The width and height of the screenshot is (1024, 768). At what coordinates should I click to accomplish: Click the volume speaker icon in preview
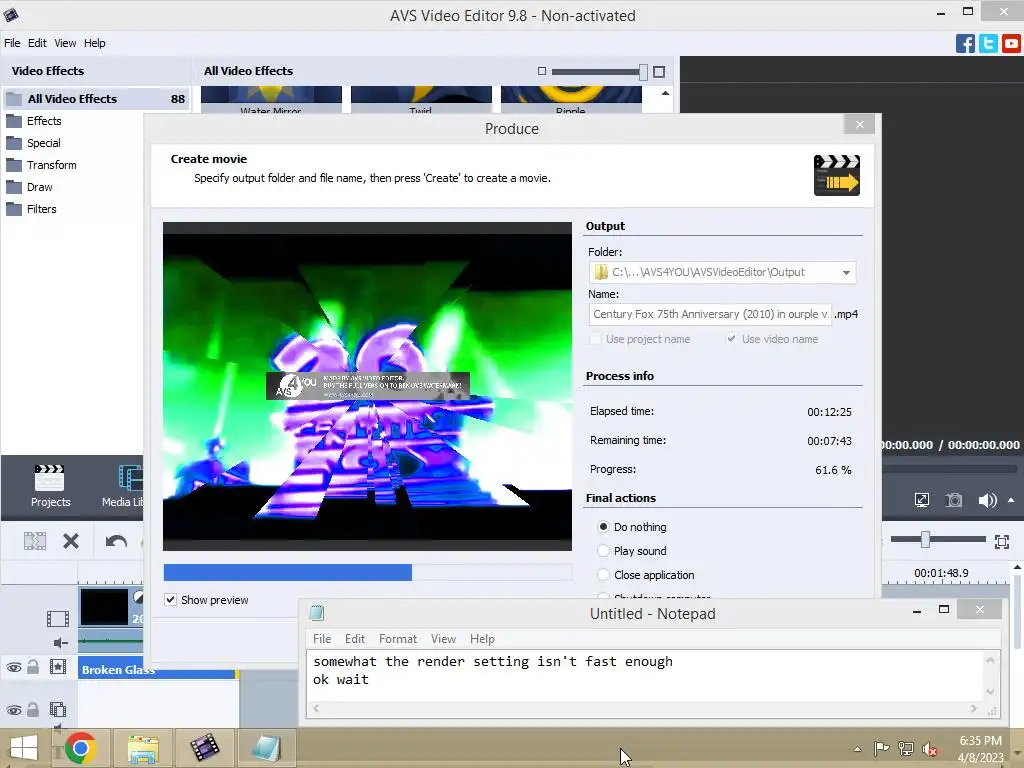pos(987,500)
